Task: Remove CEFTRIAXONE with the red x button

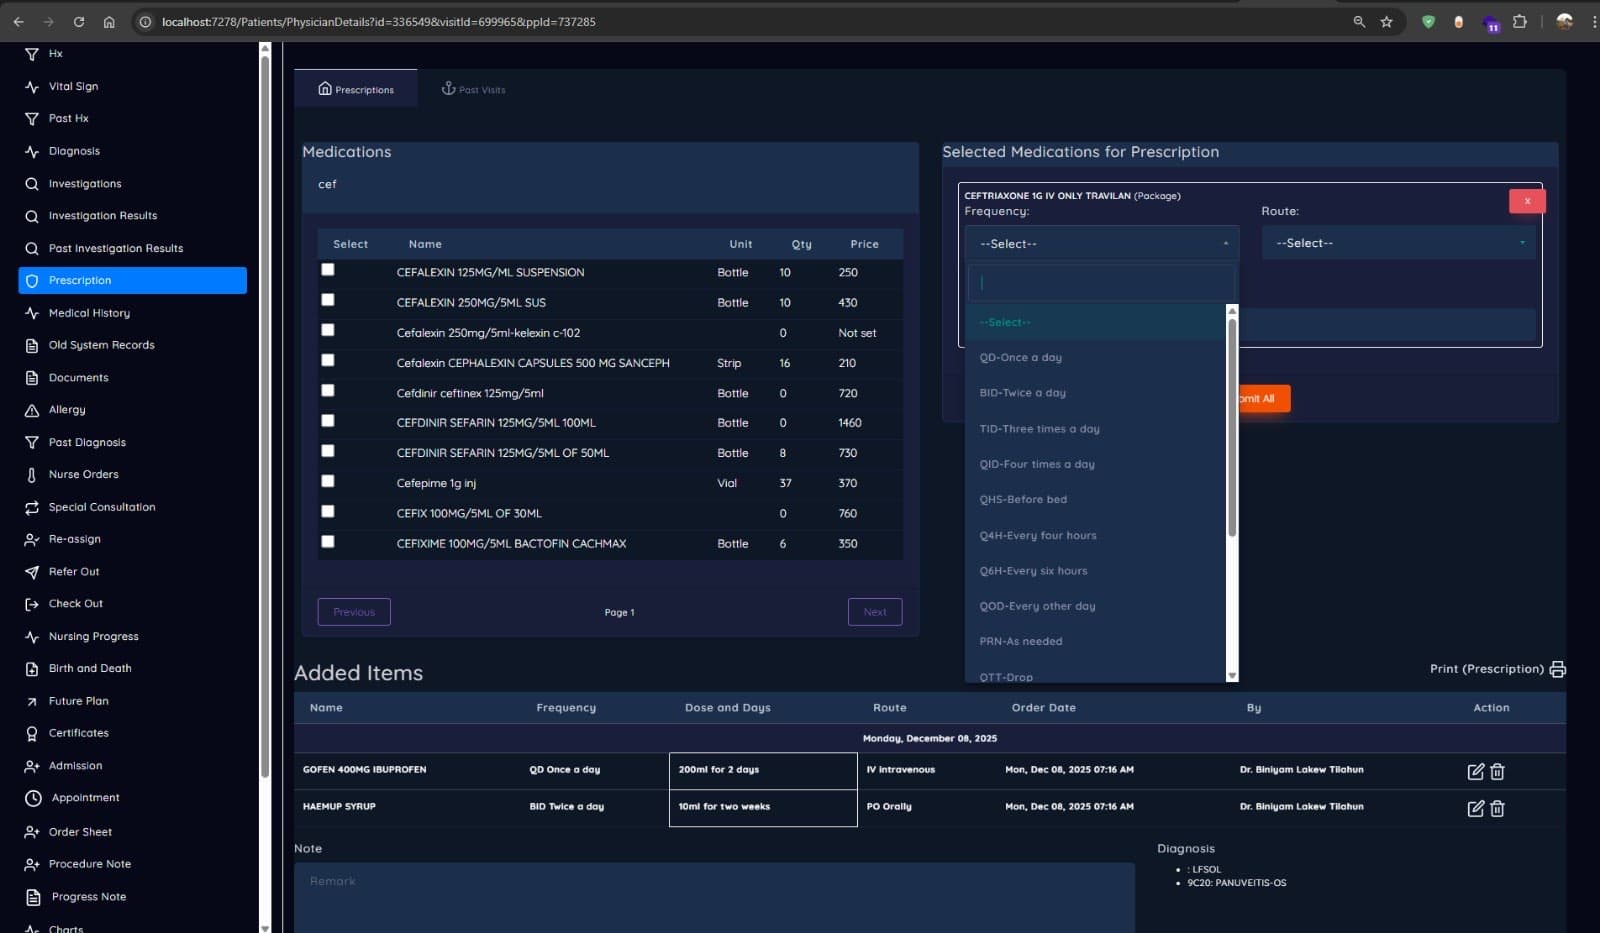Action: pyautogui.click(x=1527, y=201)
